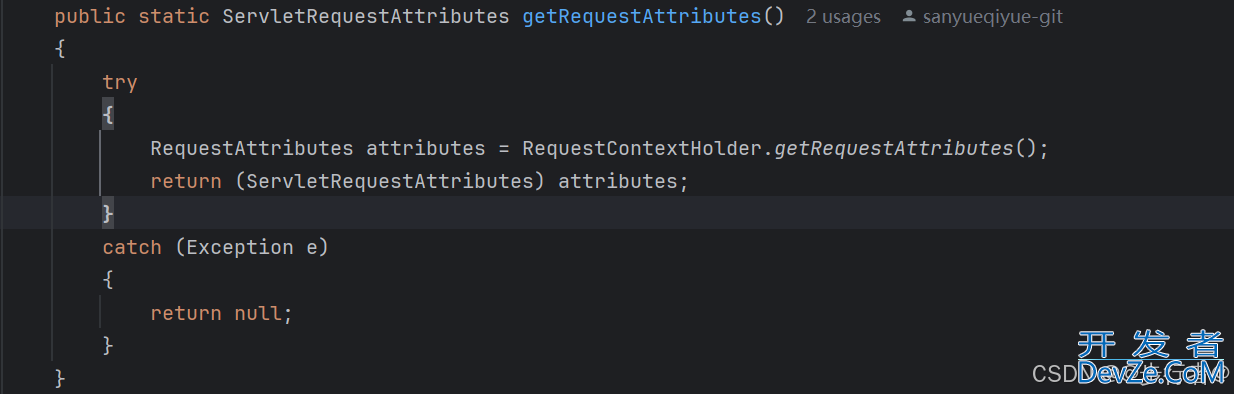This screenshot has height=394, width=1234.
Task: Click the Exception type in the catch clause
Action: point(240,247)
